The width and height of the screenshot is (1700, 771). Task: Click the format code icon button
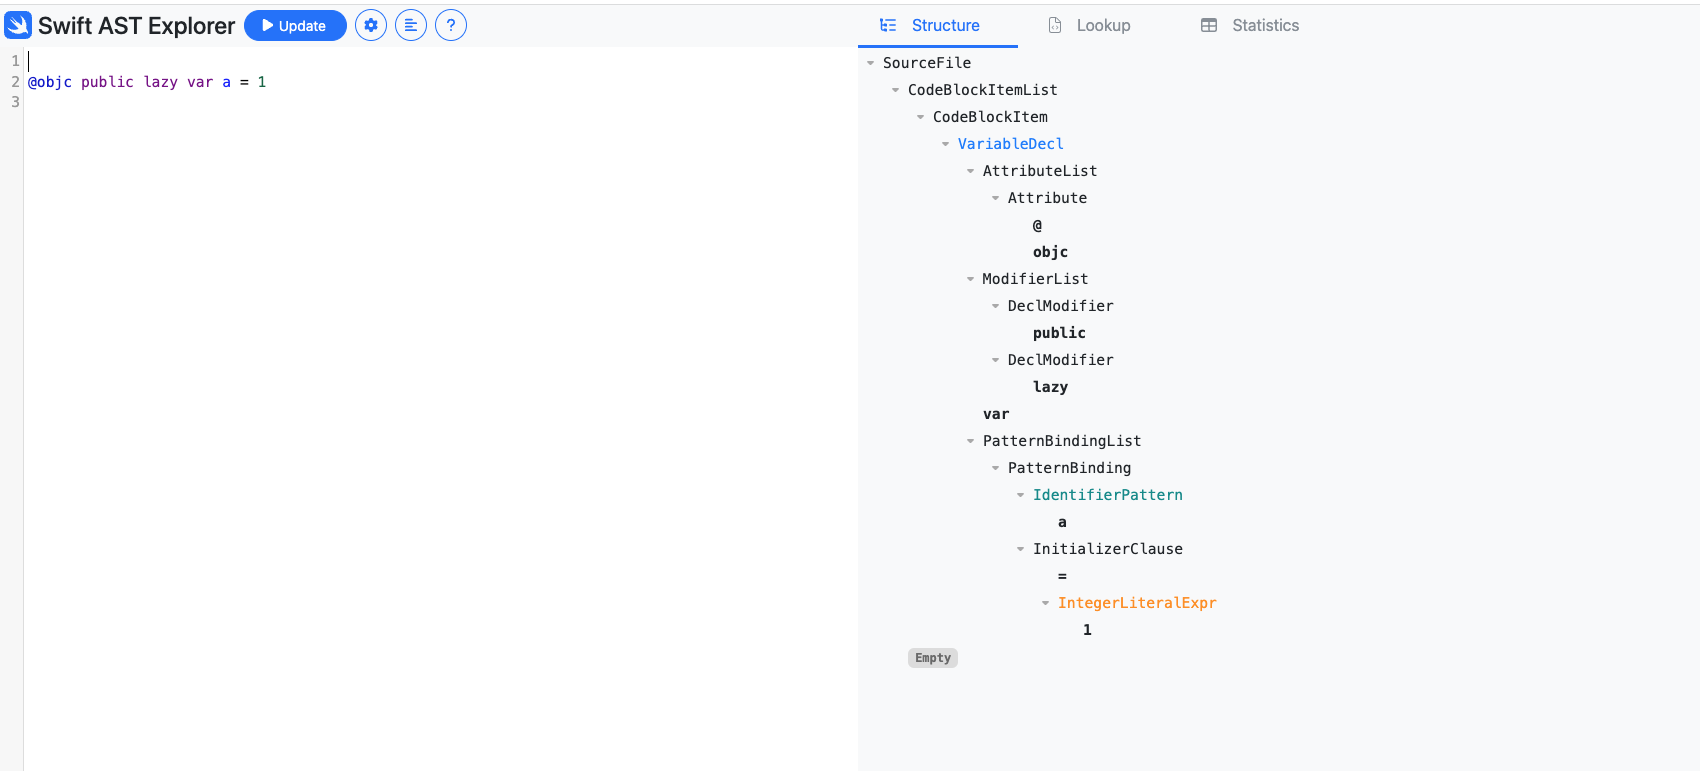click(x=411, y=25)
